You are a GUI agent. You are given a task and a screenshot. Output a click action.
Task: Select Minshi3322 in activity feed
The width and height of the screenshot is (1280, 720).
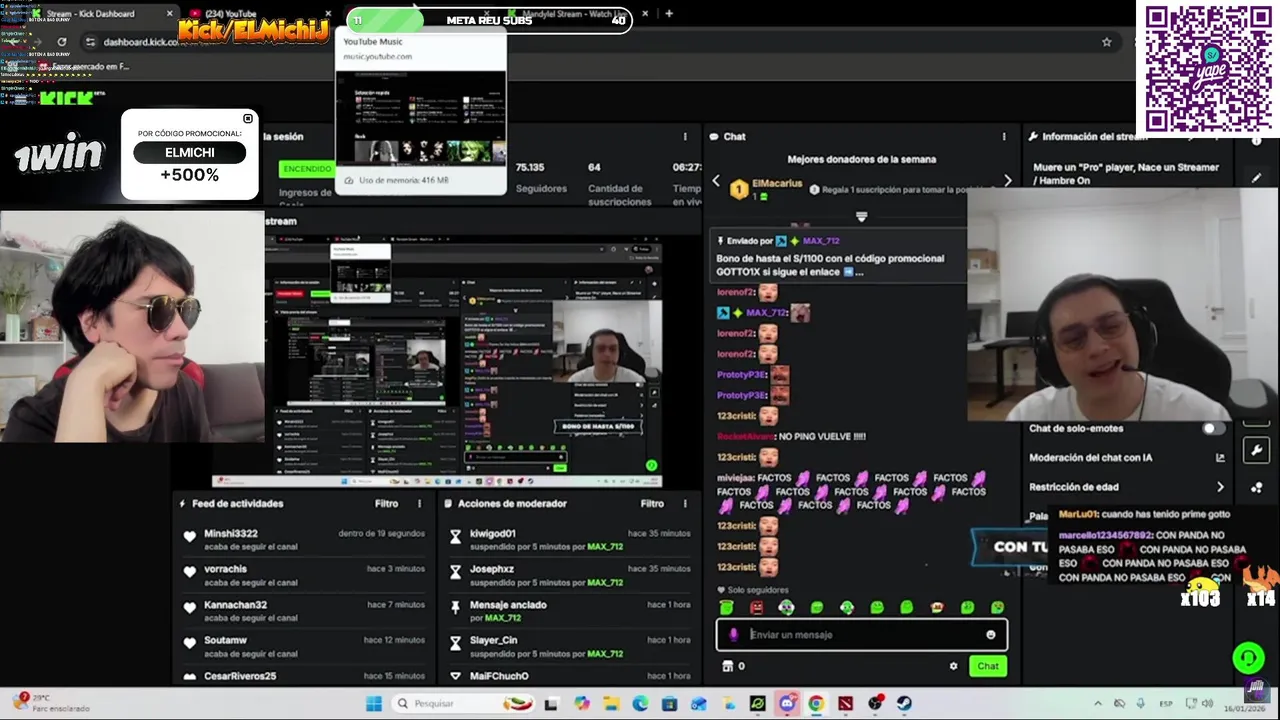pyautogui.click(x=303, y=540)
